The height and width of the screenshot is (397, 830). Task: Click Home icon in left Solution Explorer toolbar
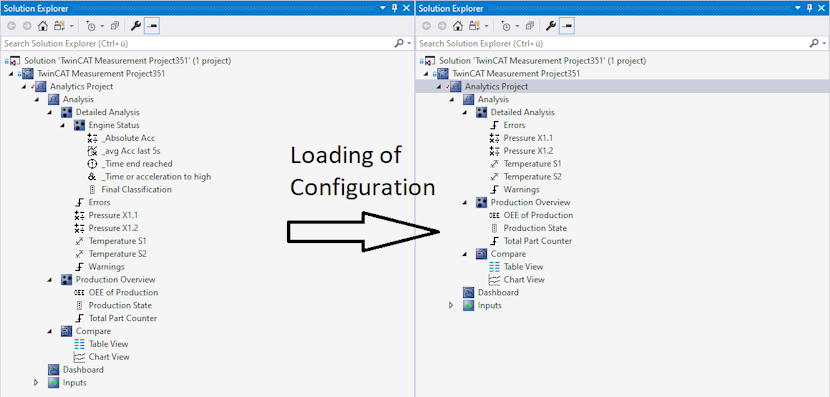pyautogui.click(x=43, y=25)
